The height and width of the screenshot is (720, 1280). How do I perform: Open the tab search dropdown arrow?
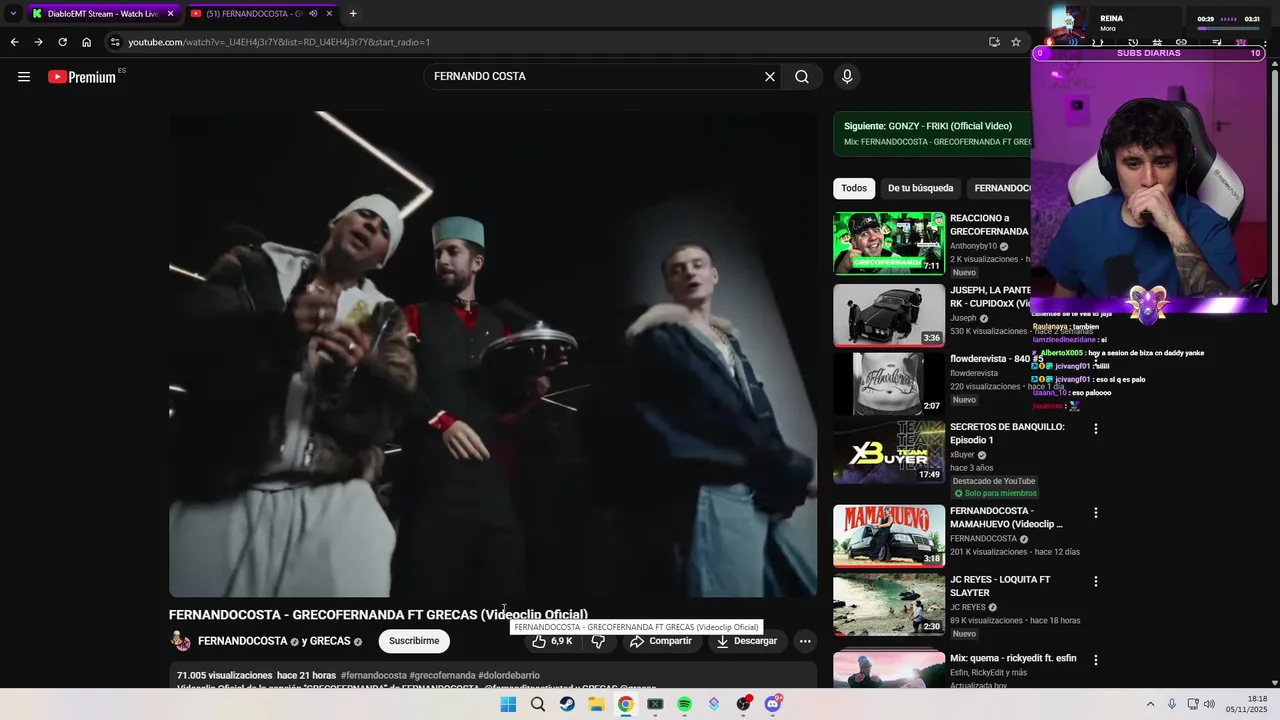pos(12,14)
